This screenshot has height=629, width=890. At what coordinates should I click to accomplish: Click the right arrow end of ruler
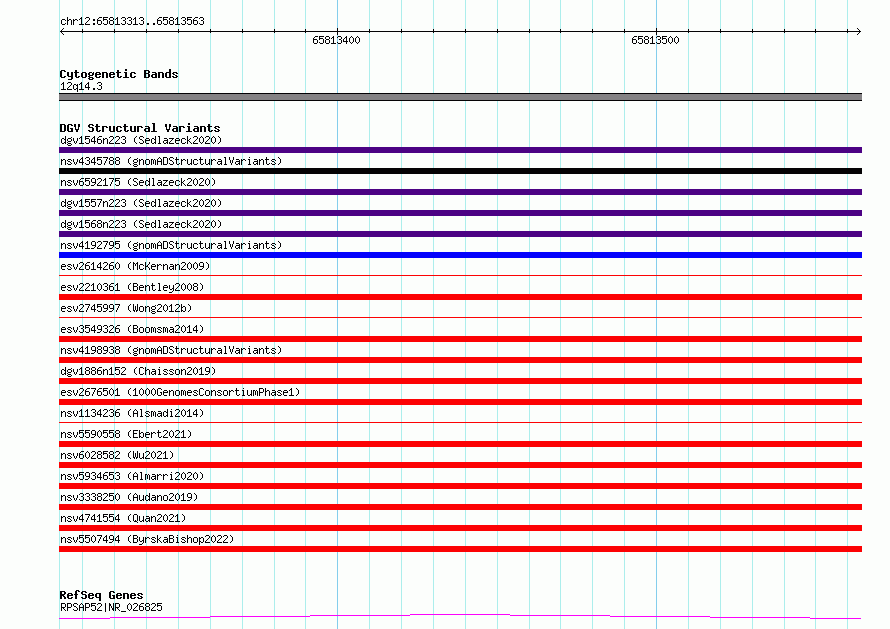(858, 31)
